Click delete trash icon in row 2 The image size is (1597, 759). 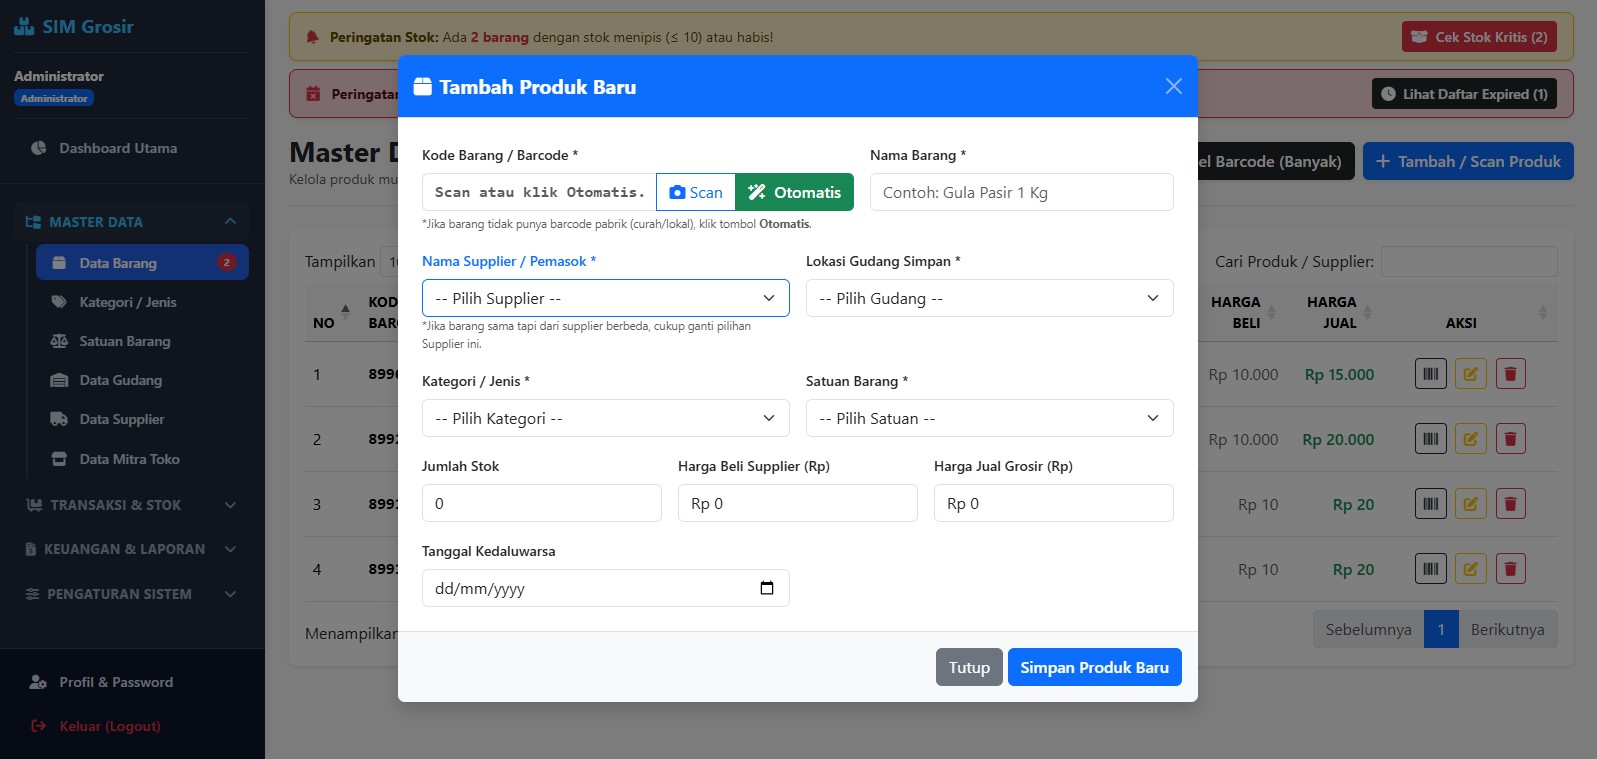(x=1511, y=439)
